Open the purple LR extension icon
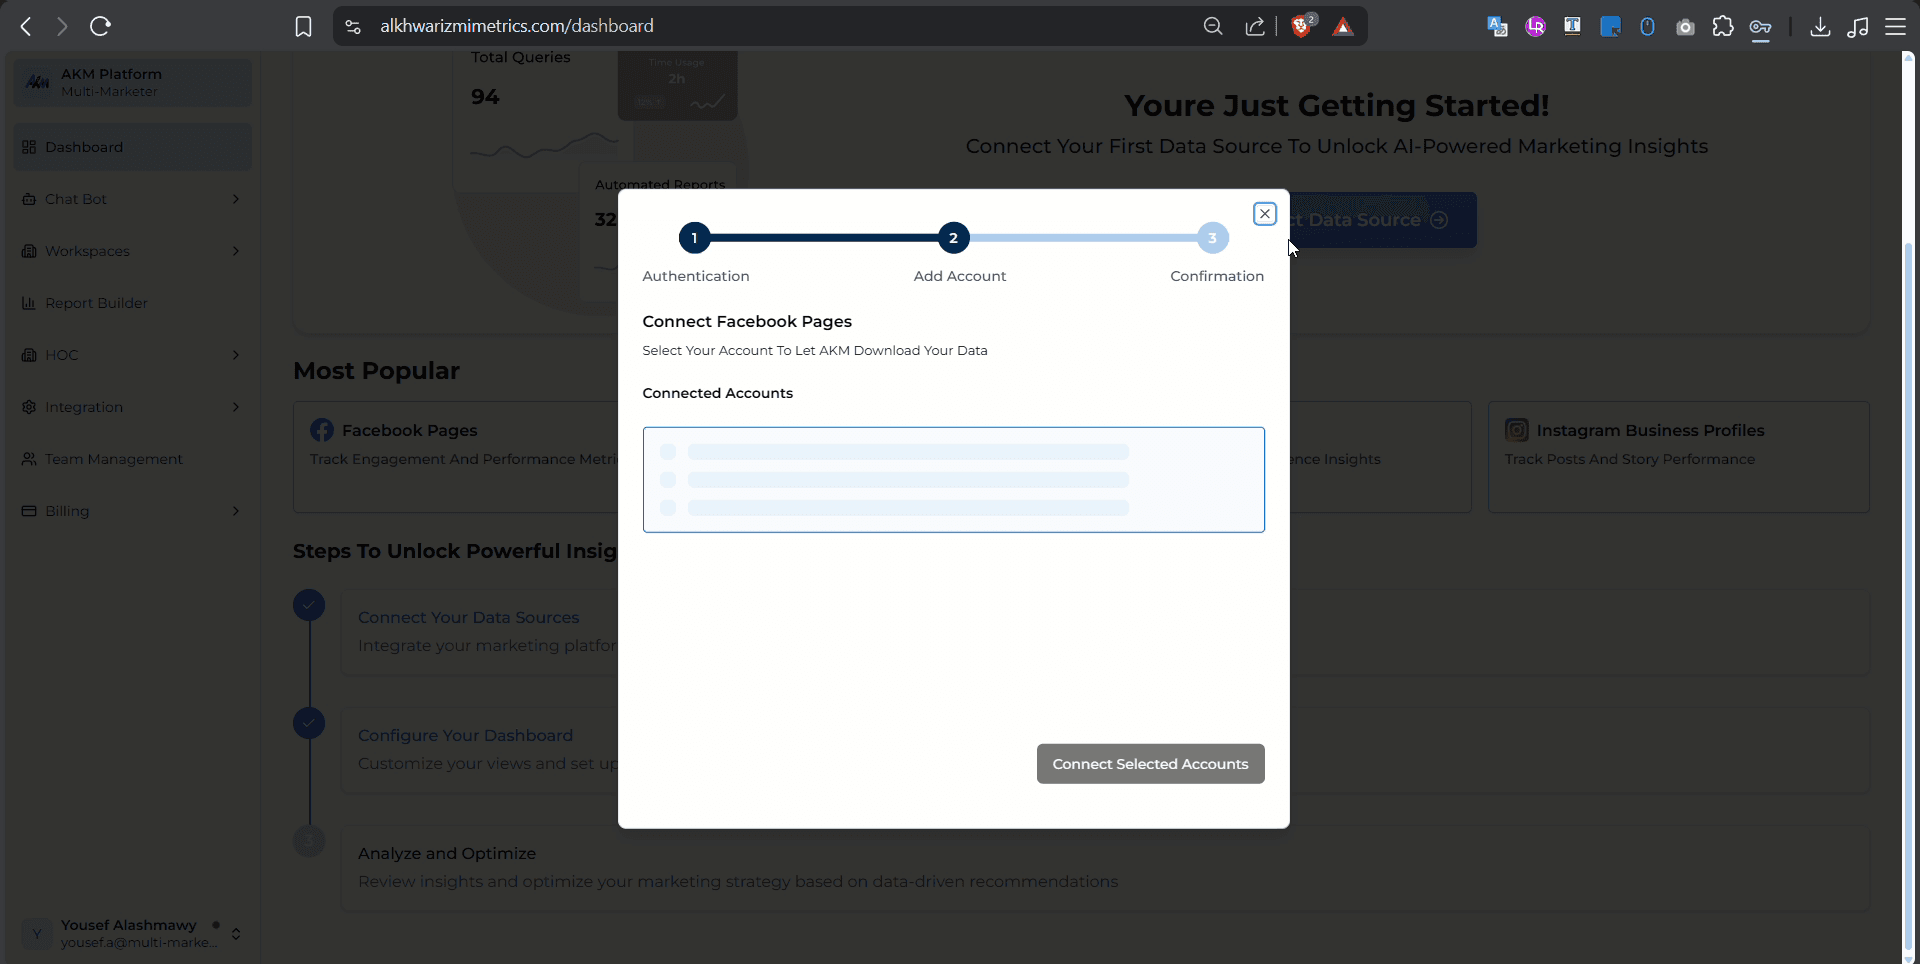This screenshot has width=1920, height=964. [x=1535, y=27]
